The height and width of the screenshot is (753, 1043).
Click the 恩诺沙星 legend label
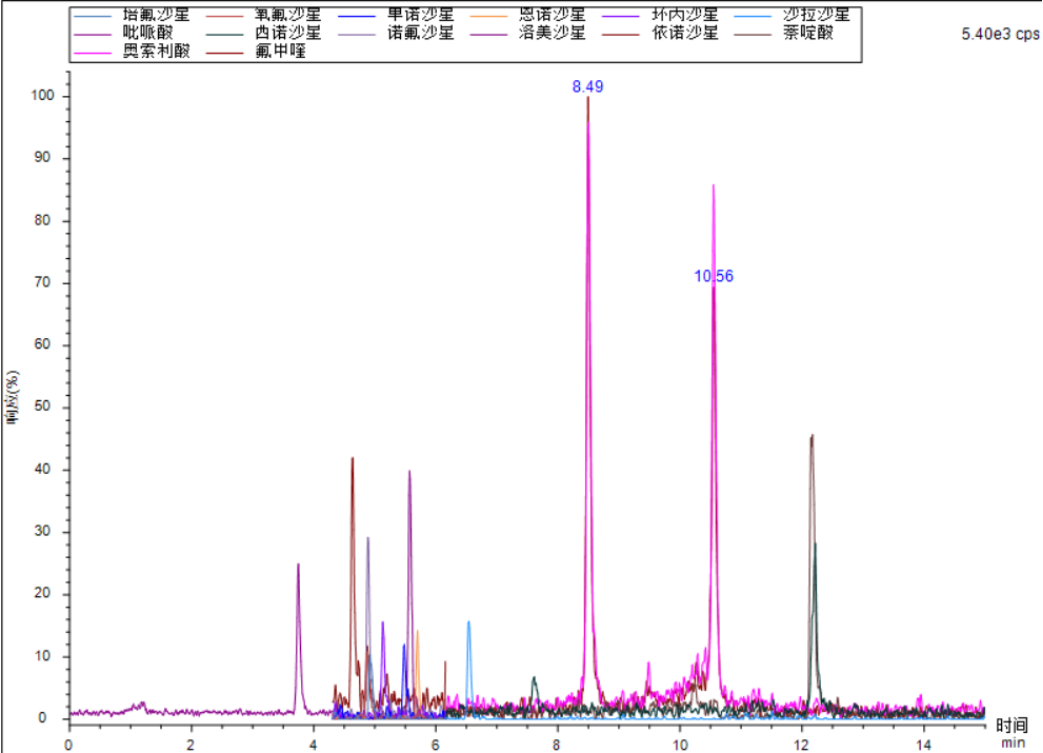pyautogui.click(x=552, y=15)
